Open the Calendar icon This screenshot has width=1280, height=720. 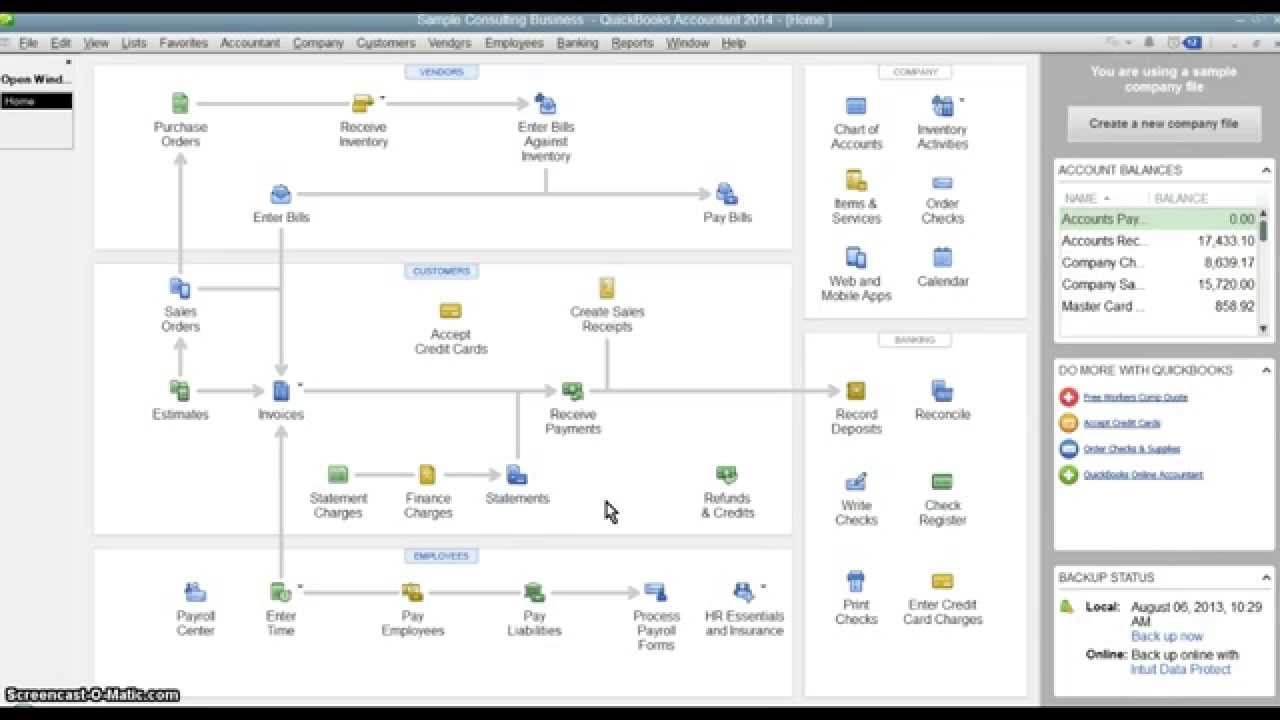(942, 258)
